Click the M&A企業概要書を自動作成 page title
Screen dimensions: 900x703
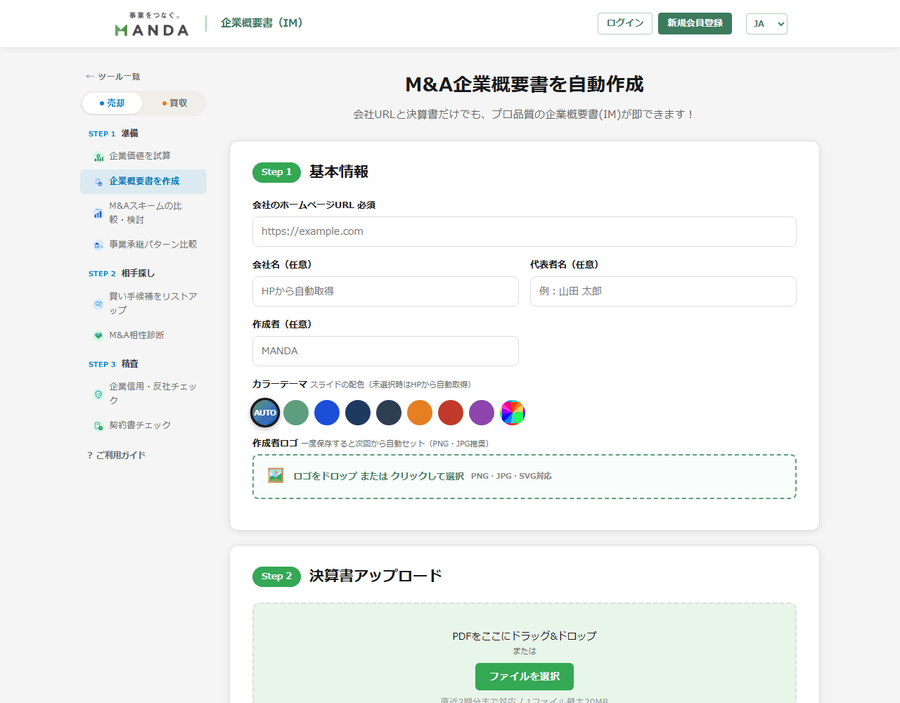(x=524, y=84)
